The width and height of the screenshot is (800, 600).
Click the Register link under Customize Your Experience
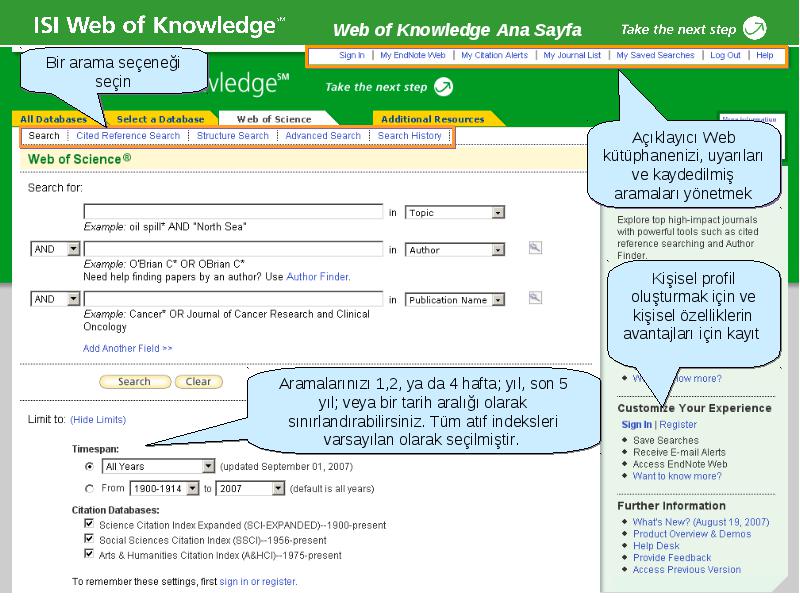pos(678,424)
